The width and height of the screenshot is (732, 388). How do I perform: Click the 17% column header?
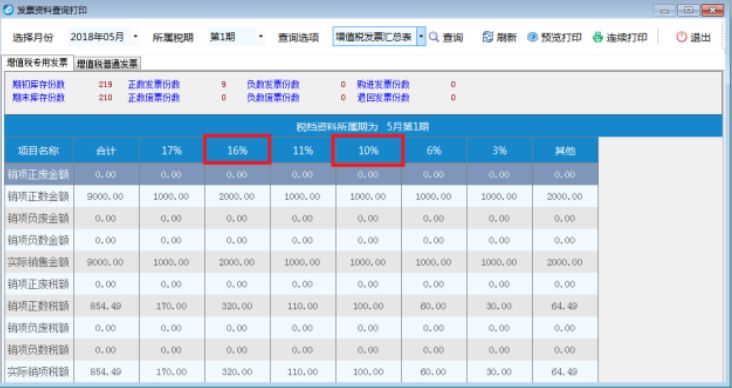(171, 150)
